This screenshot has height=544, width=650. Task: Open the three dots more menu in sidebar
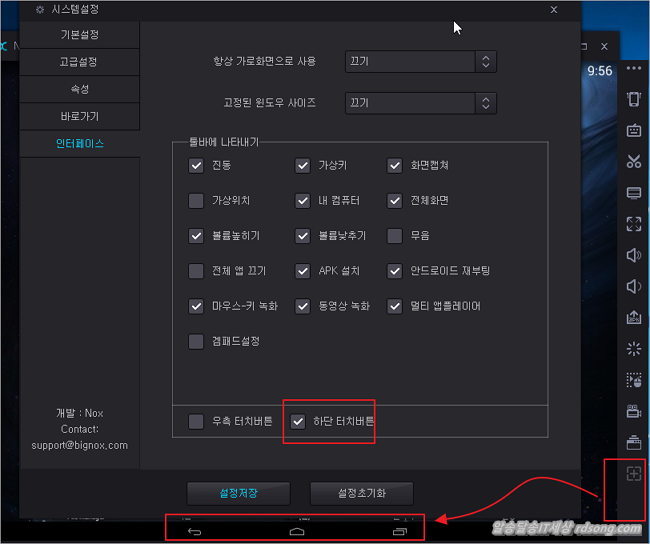point(634,68)
